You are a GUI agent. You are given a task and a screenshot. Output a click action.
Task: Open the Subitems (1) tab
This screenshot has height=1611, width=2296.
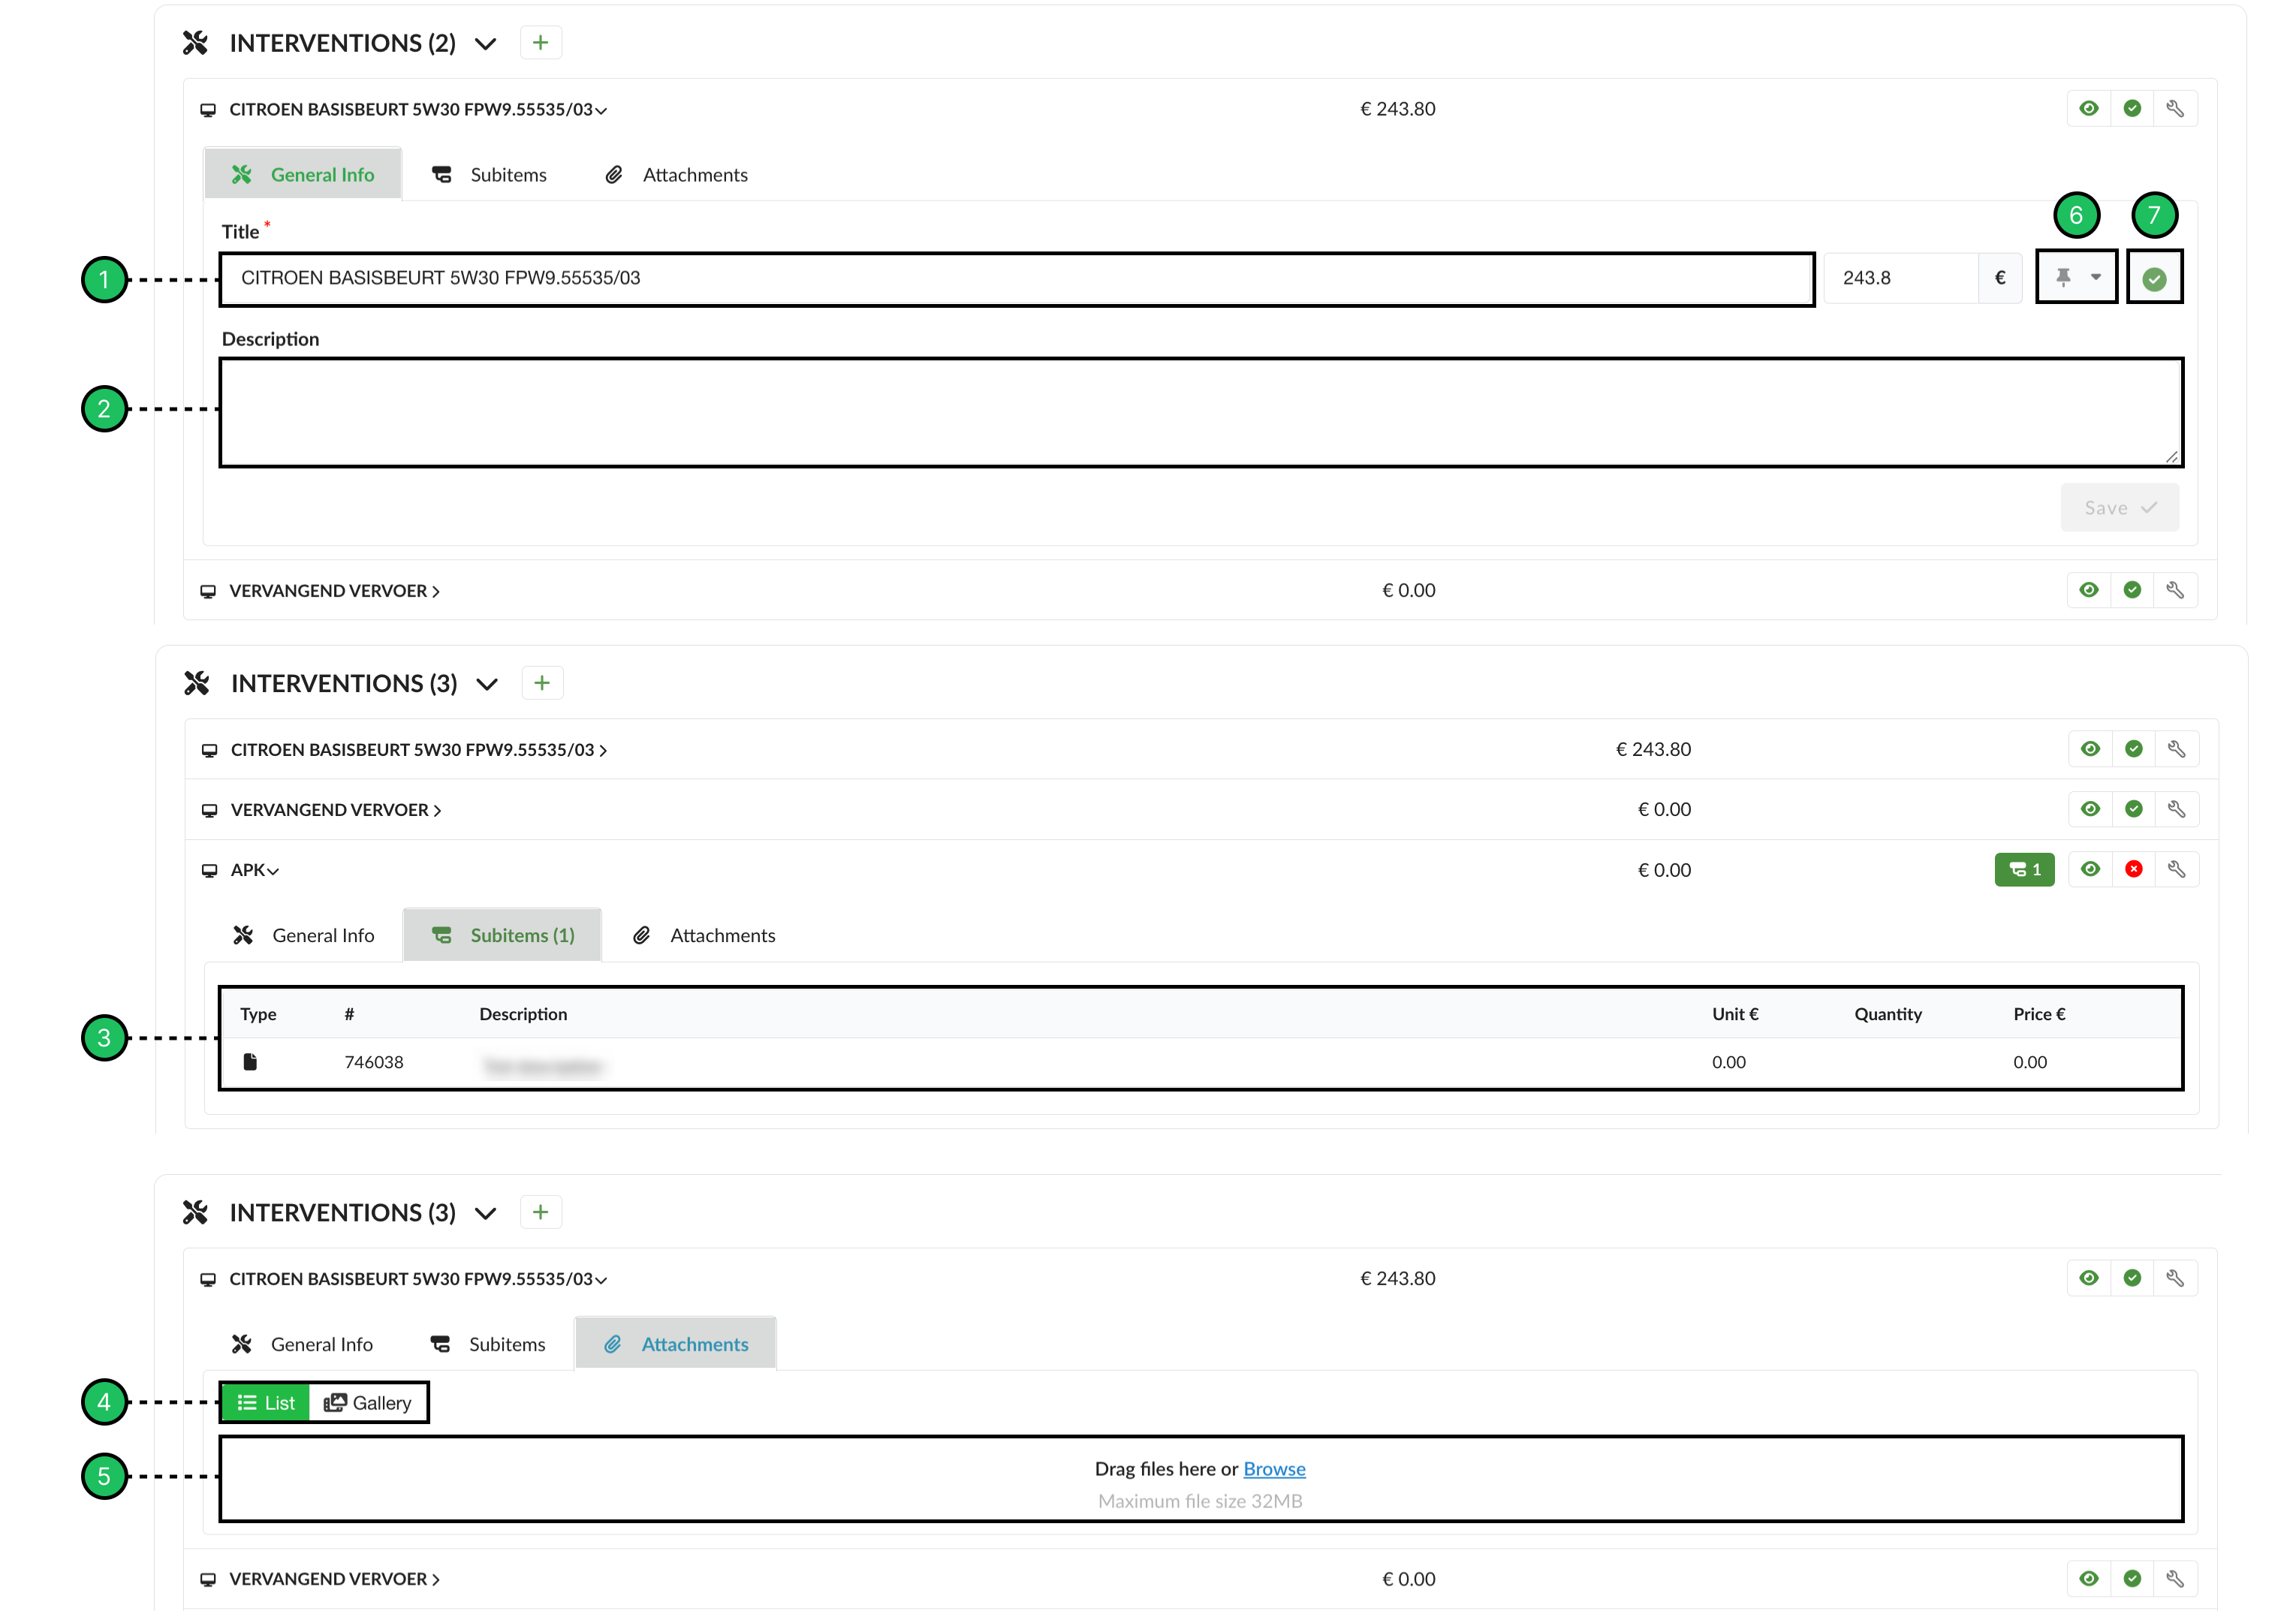coord(503,935)
